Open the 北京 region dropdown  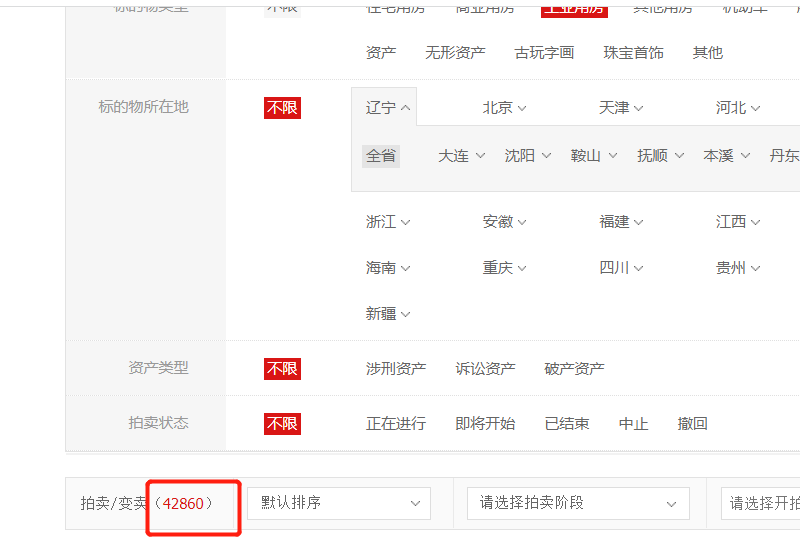[504, 108]
